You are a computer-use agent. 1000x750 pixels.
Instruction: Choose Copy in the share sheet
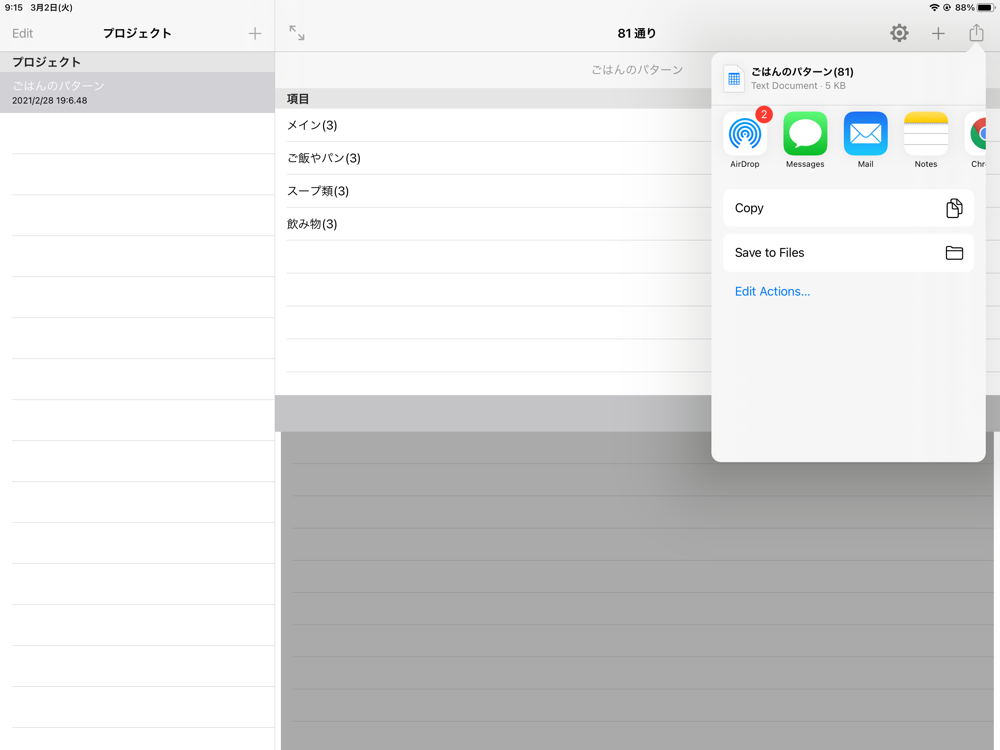click(848, 208)
